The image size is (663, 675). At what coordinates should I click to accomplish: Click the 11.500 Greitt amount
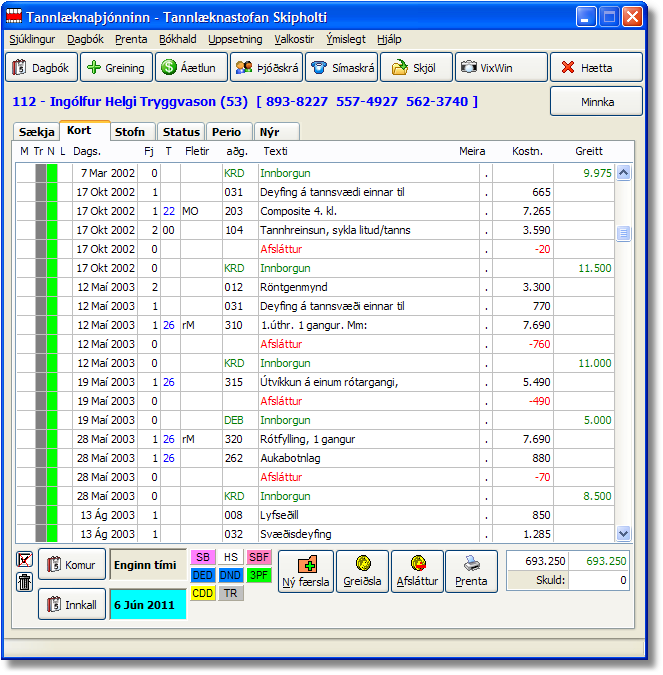pos(595,268)
